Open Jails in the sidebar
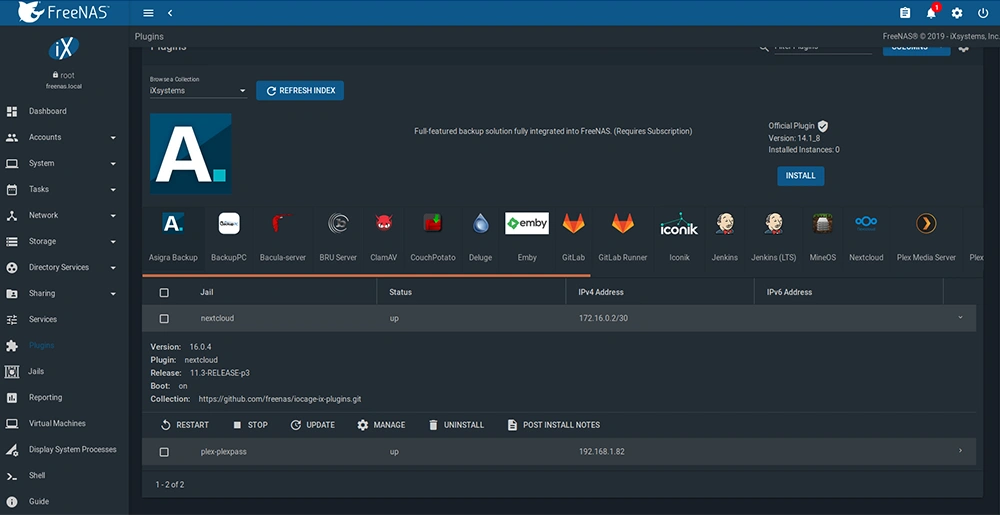The height and width of the screenshot is (515, 1000). point(36,371)
